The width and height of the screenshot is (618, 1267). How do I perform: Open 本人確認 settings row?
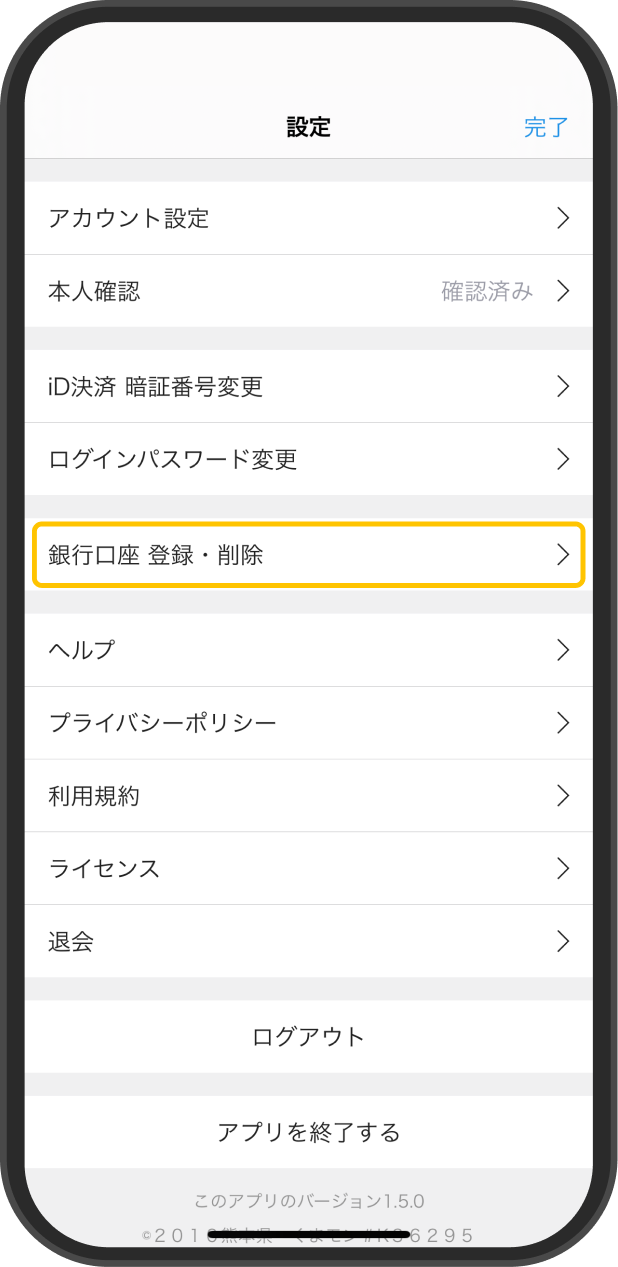(x=309, y=291)
